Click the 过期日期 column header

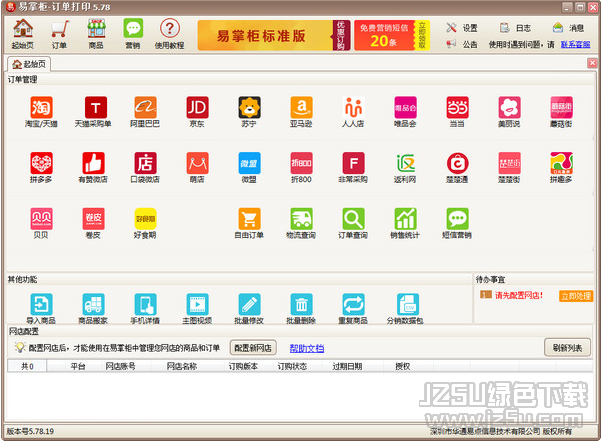[347, 366]
